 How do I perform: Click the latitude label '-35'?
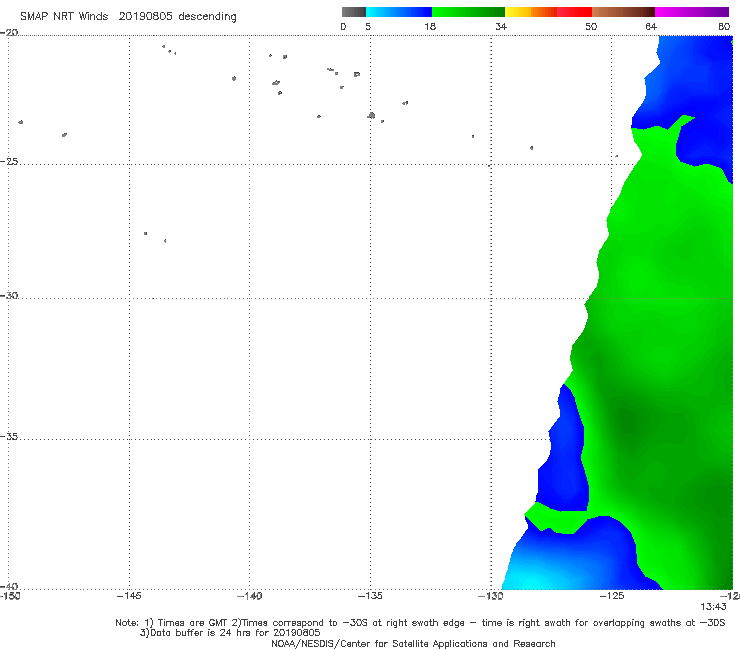pos(9,437)
